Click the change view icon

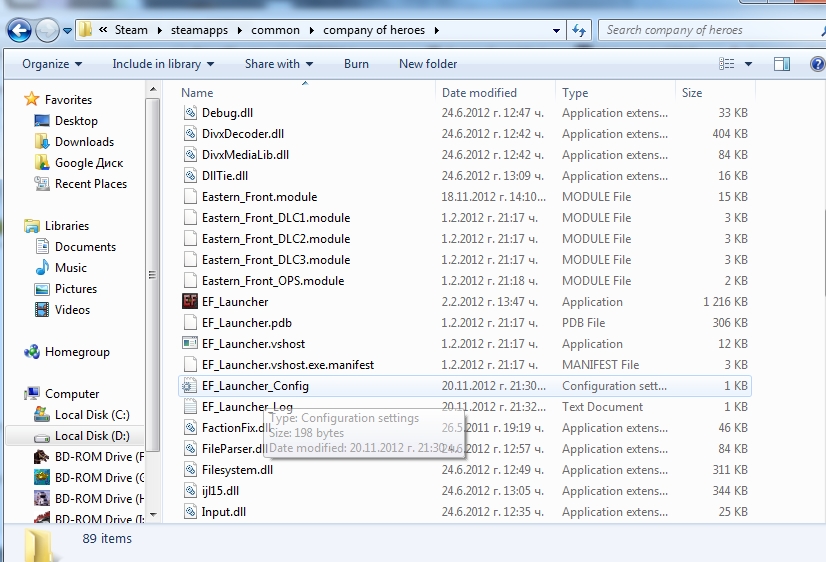[x=726, y=64]
